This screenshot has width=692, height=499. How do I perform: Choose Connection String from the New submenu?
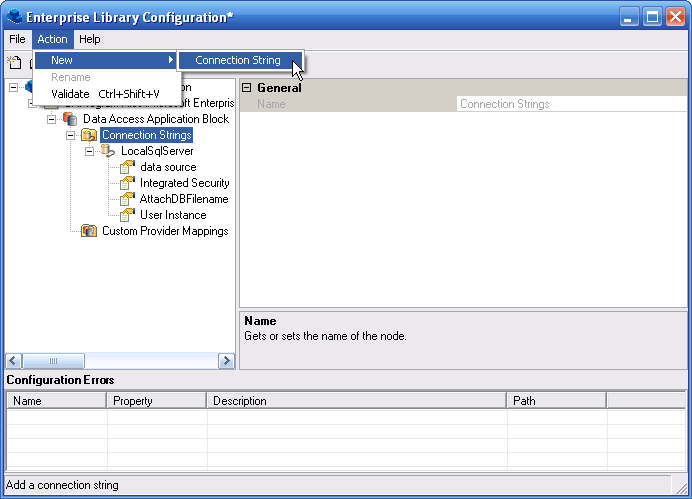(238, 61)
